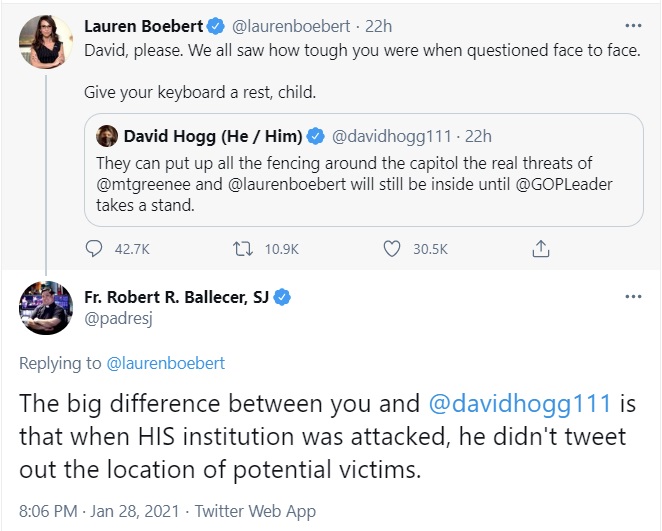Open Lauren Boebert's profile picture

pyautogui.click(x=44, y=42)
